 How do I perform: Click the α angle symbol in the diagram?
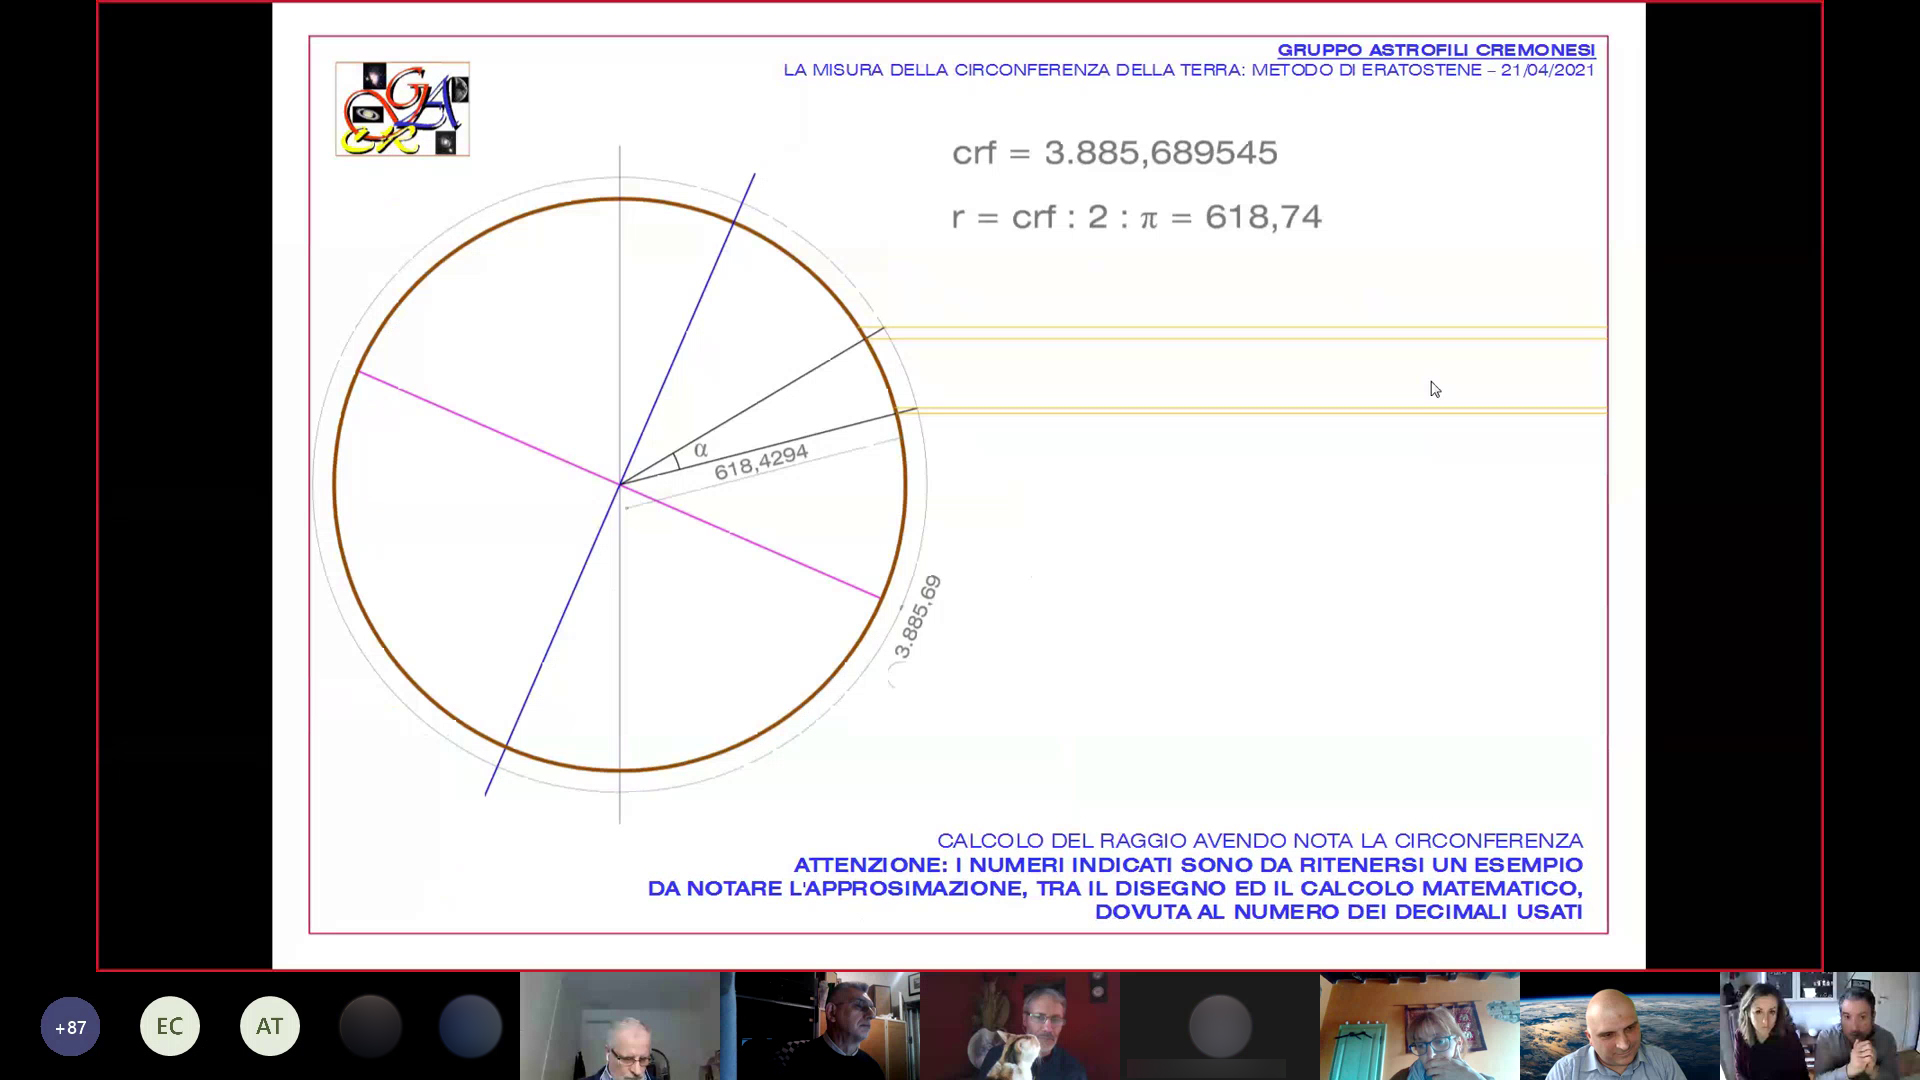[700, 450]
